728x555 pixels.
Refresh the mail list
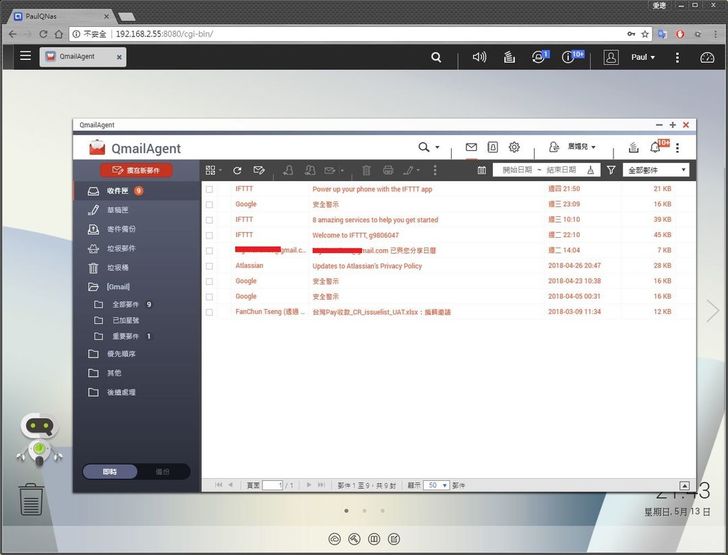coord(237,170)
